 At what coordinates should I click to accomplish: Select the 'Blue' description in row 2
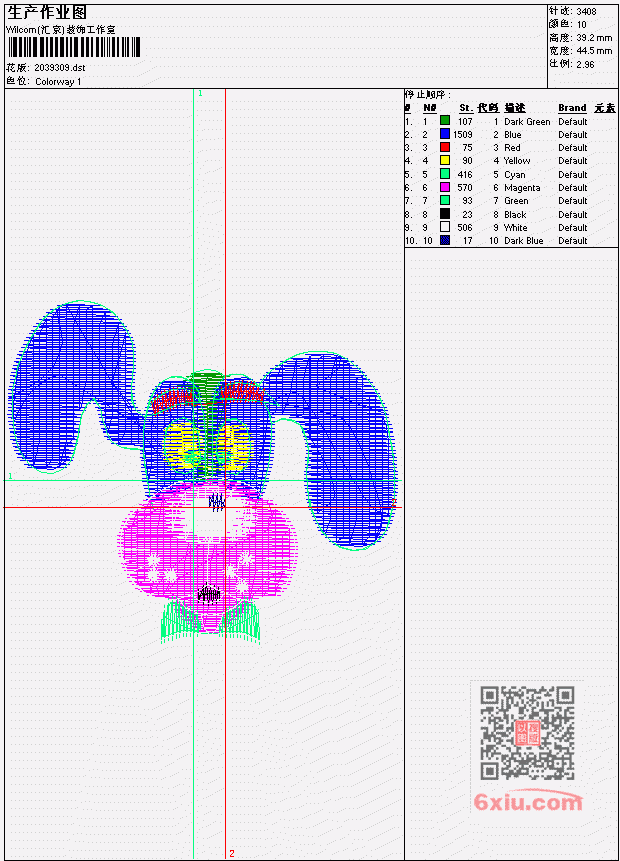[x=513, y=135]
